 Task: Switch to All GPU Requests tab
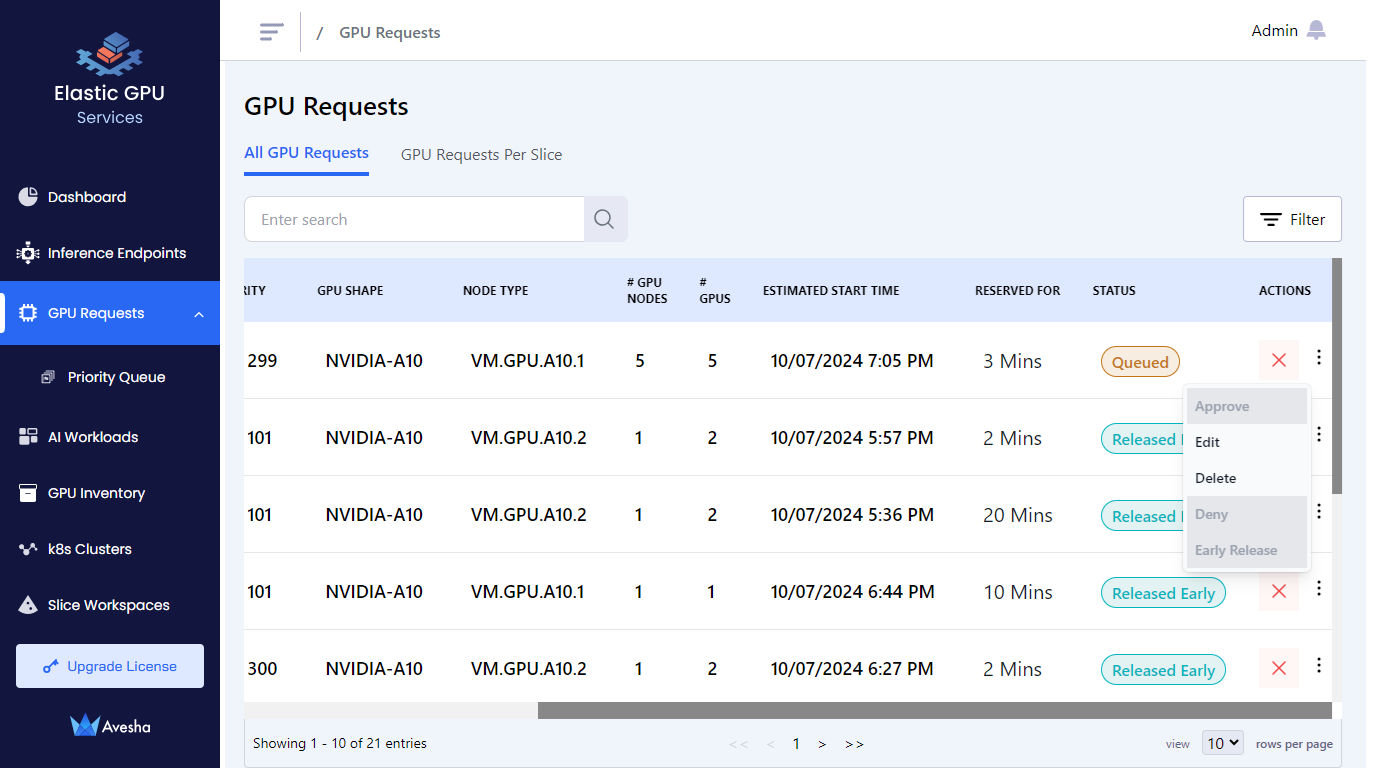306,153
